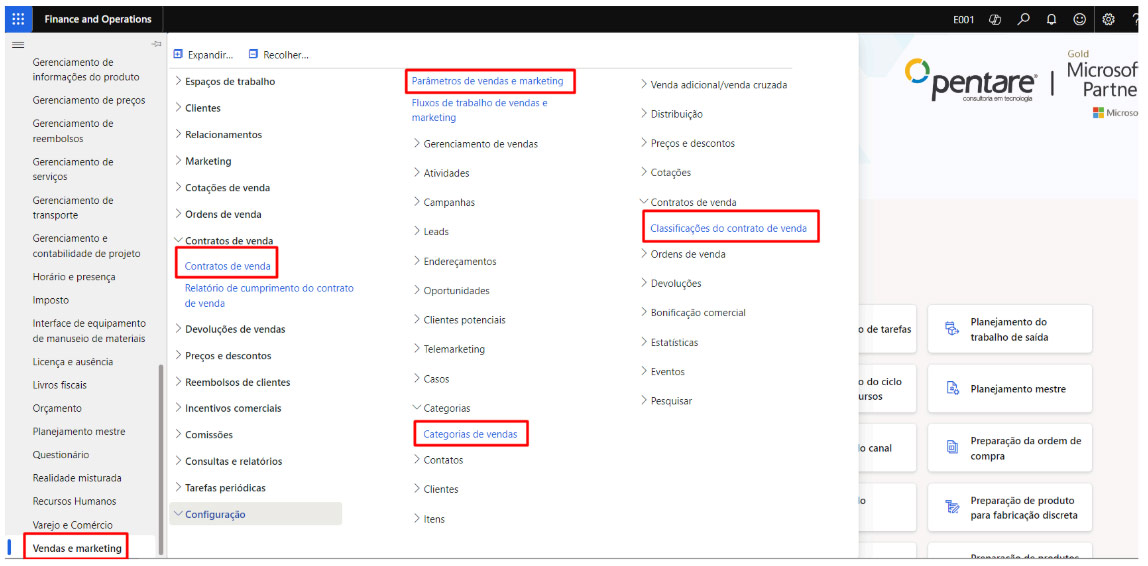Expand the Ordens de venda group in first column
Screen dimensions: 1148x566
(x=222, y=214)
